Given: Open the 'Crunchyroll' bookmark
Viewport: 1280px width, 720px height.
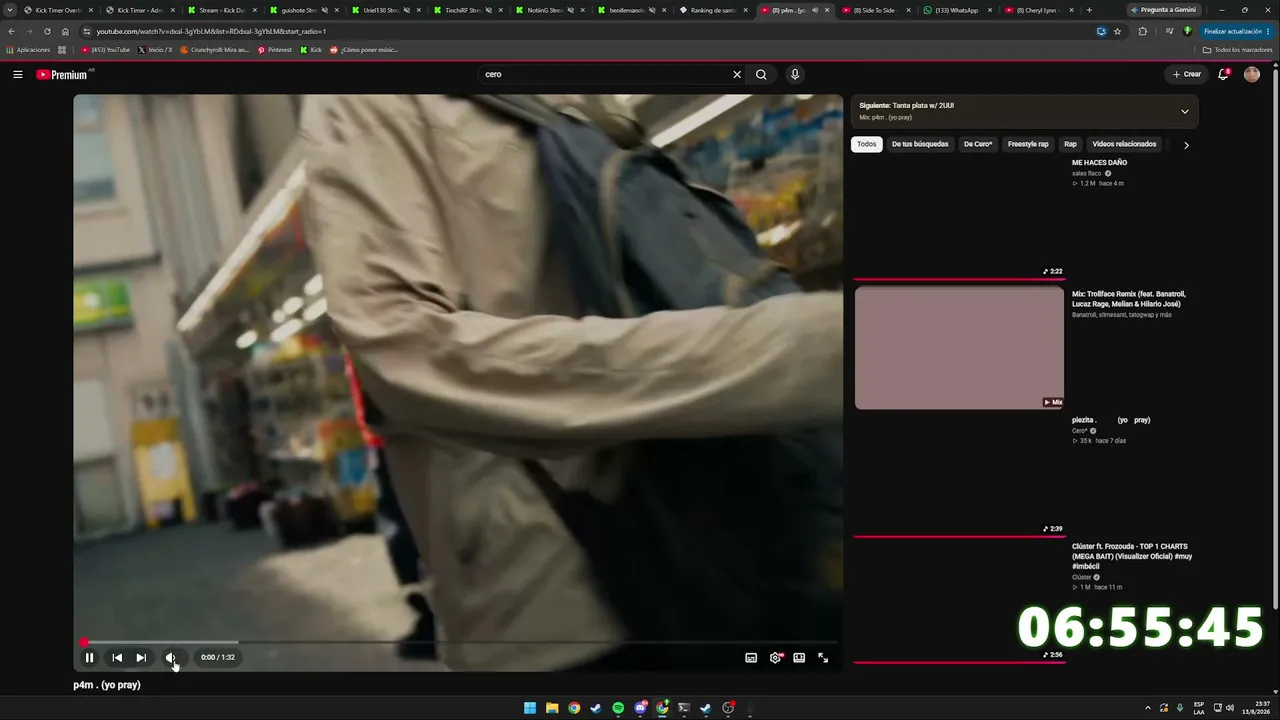Looking at the screenshot, I should click(215, 49).
